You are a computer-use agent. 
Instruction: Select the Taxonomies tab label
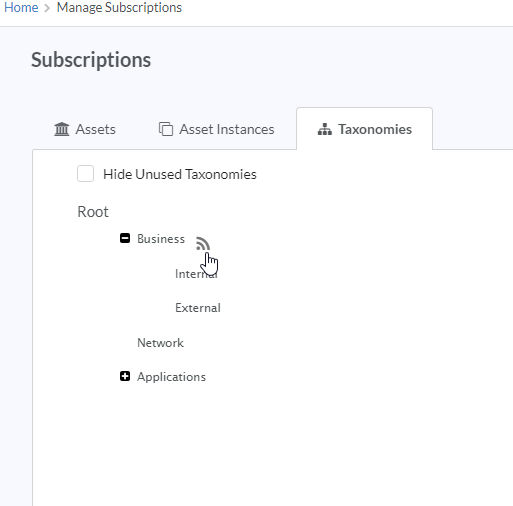[375, 129]
